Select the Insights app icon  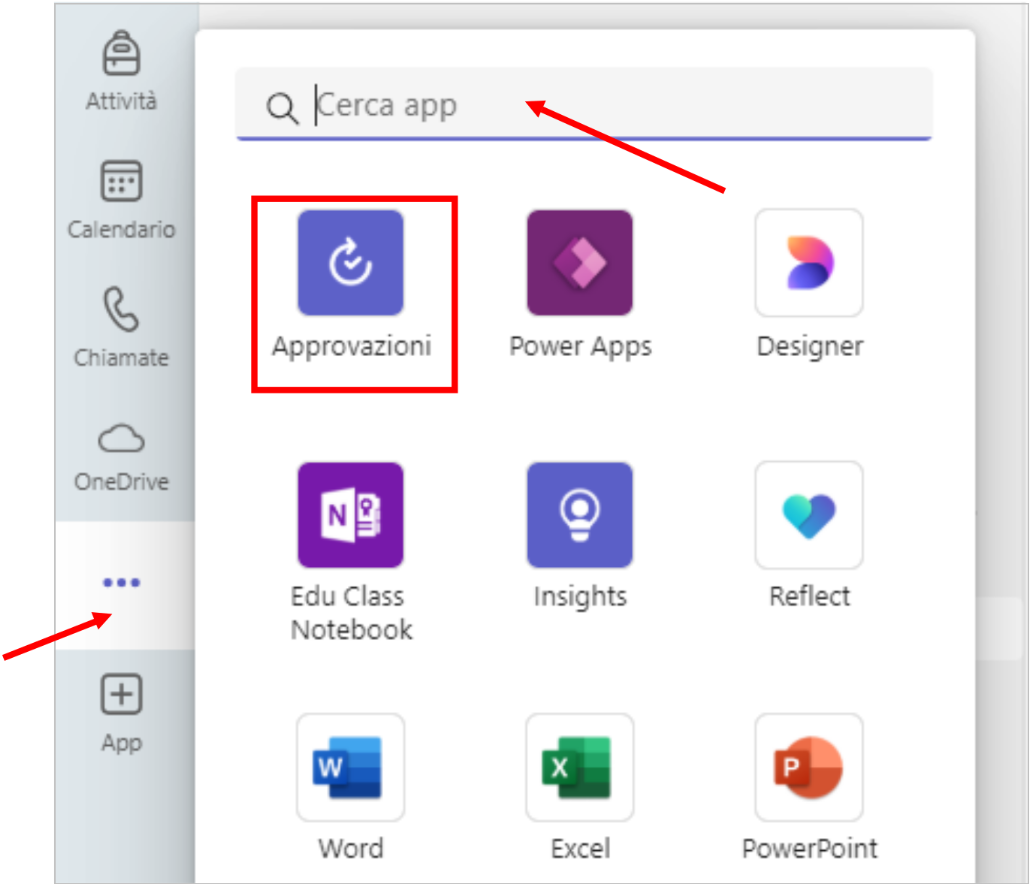(580, 515)
